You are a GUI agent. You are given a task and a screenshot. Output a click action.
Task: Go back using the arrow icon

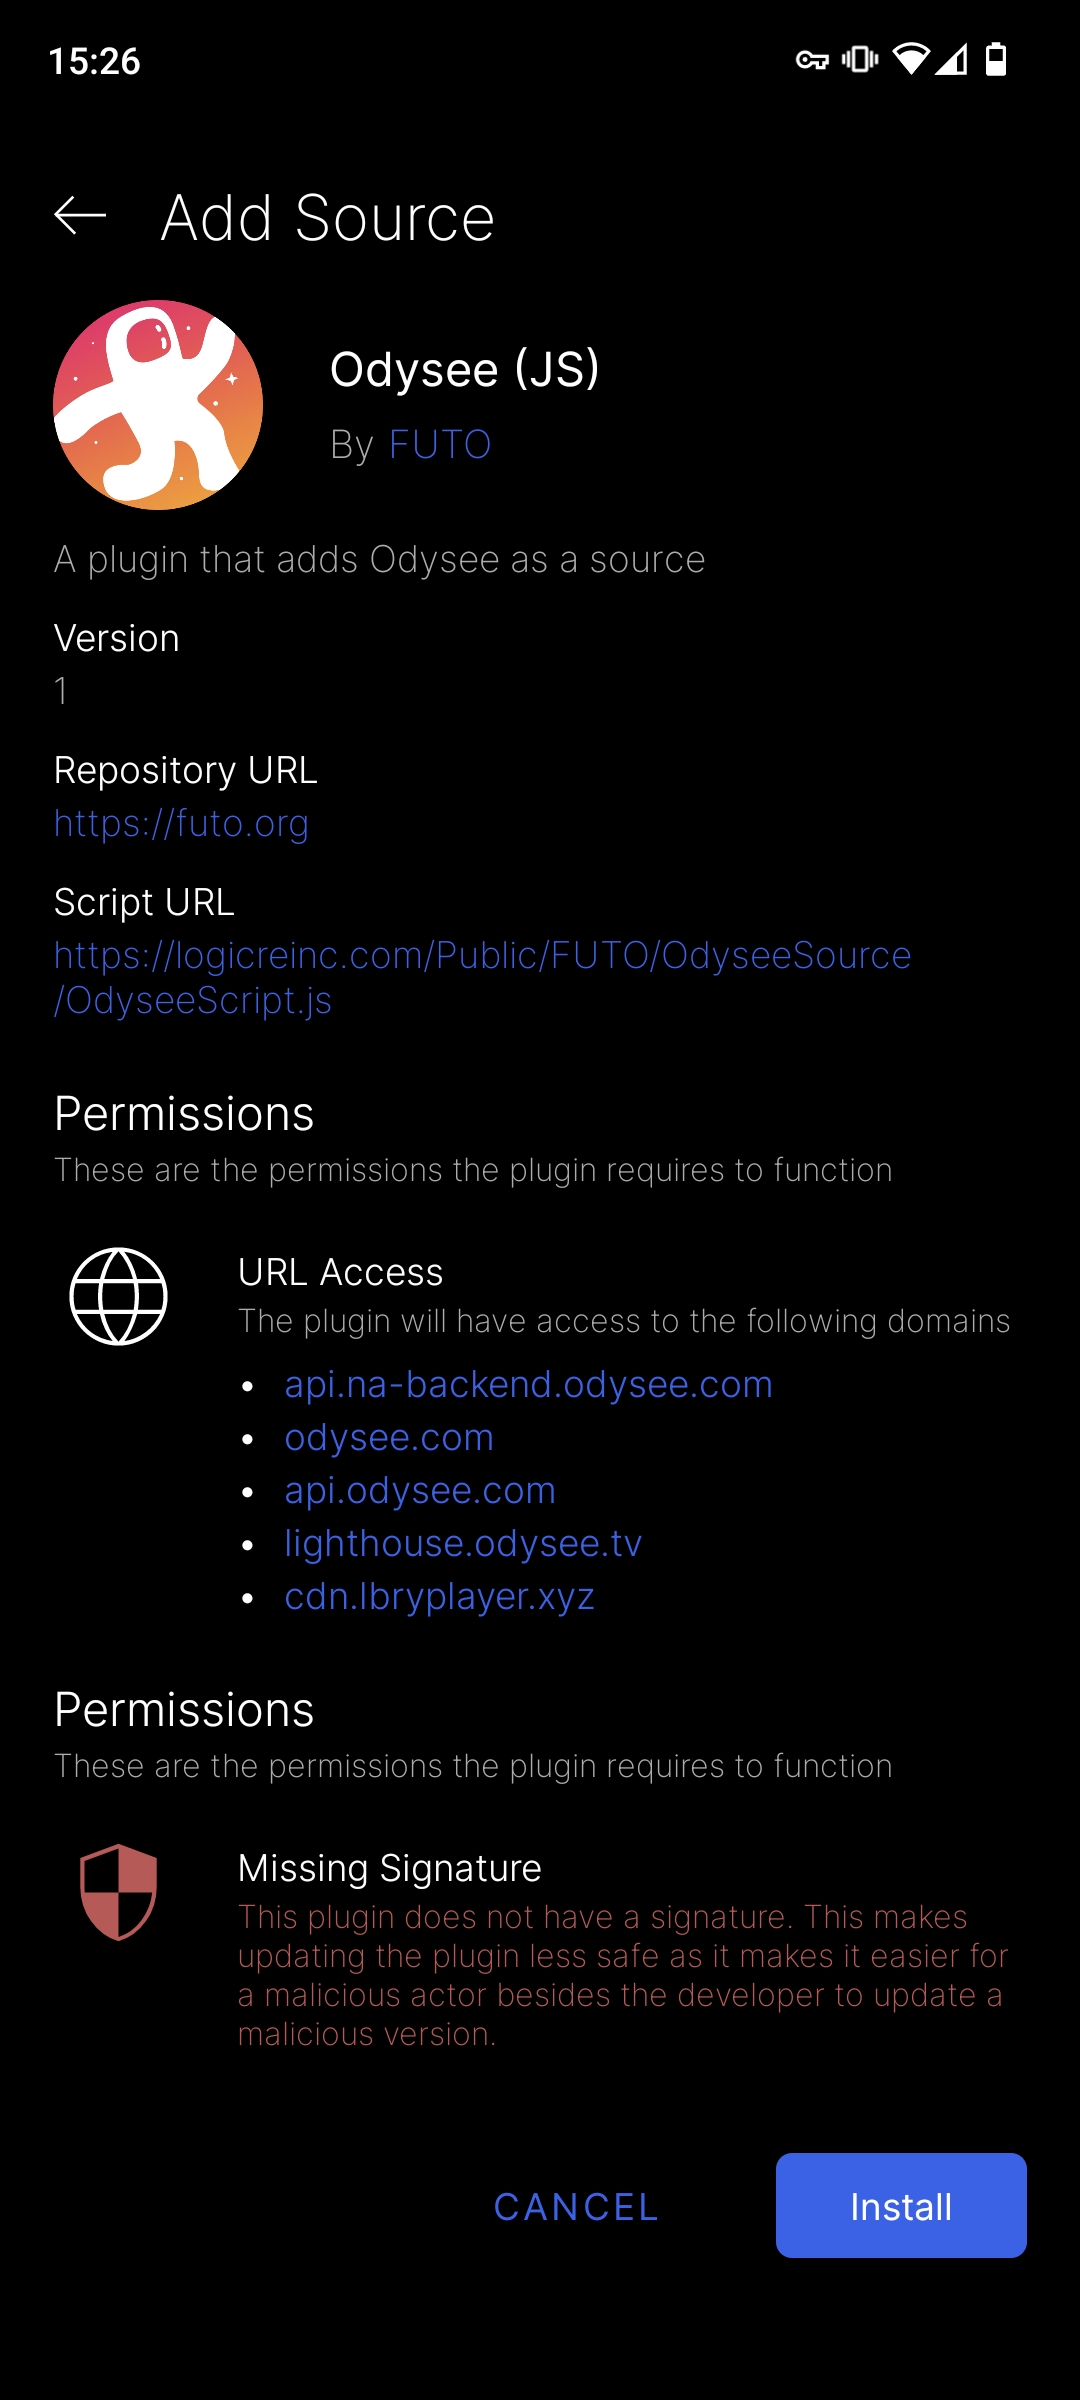coord(80,215)
